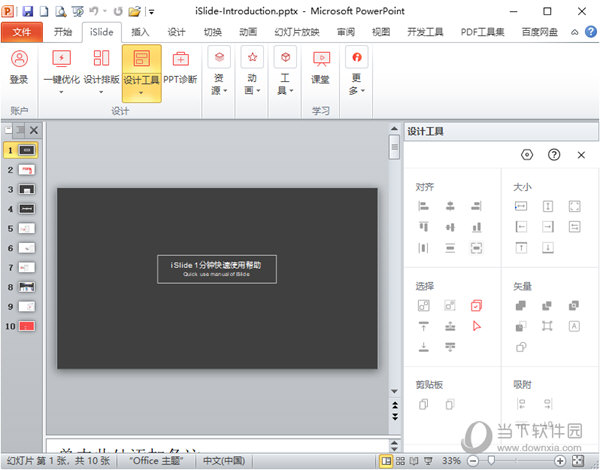Click the Open folder quick access icon
Screen dimensions: 600x470
click(134, 11)
